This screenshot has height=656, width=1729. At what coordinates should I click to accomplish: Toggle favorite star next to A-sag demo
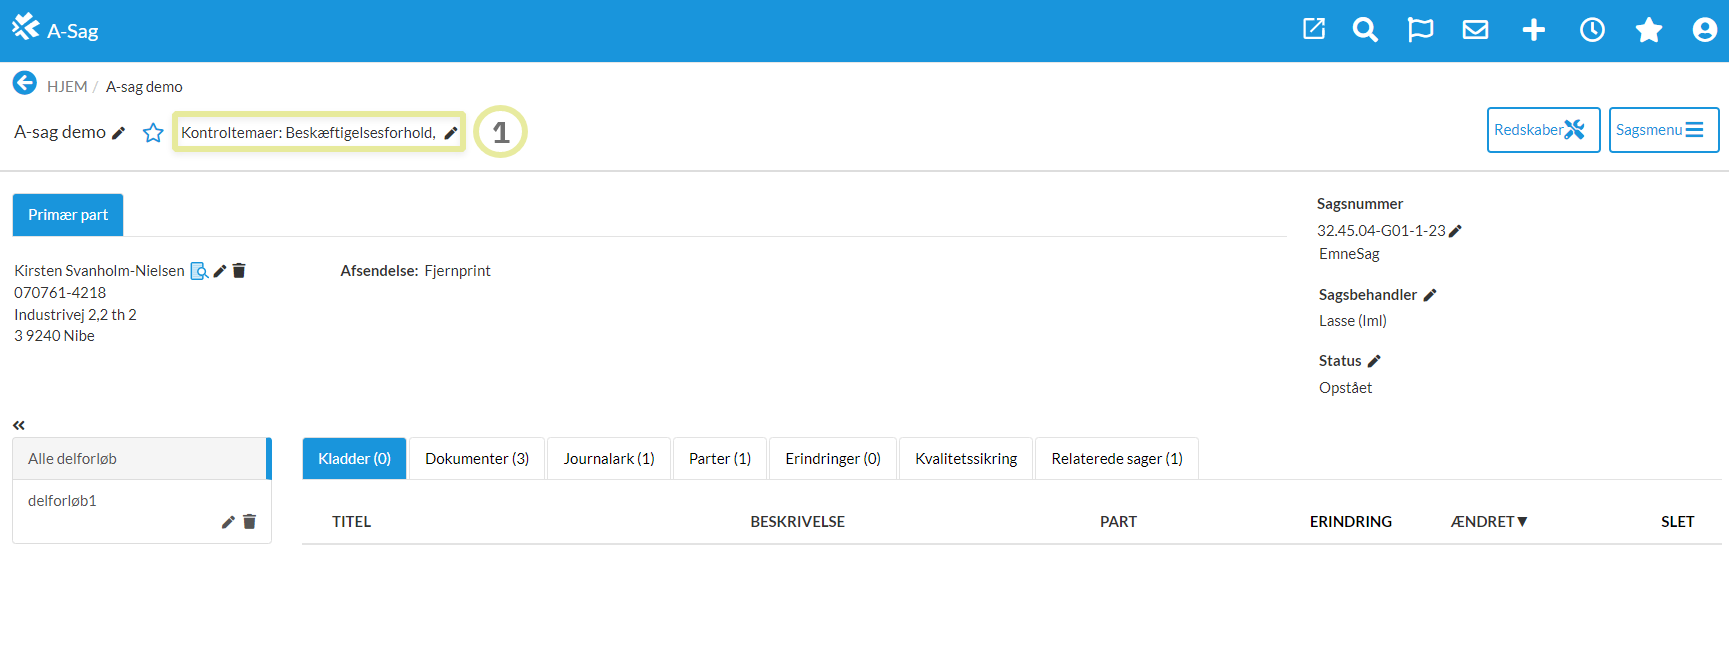[153, 133]
